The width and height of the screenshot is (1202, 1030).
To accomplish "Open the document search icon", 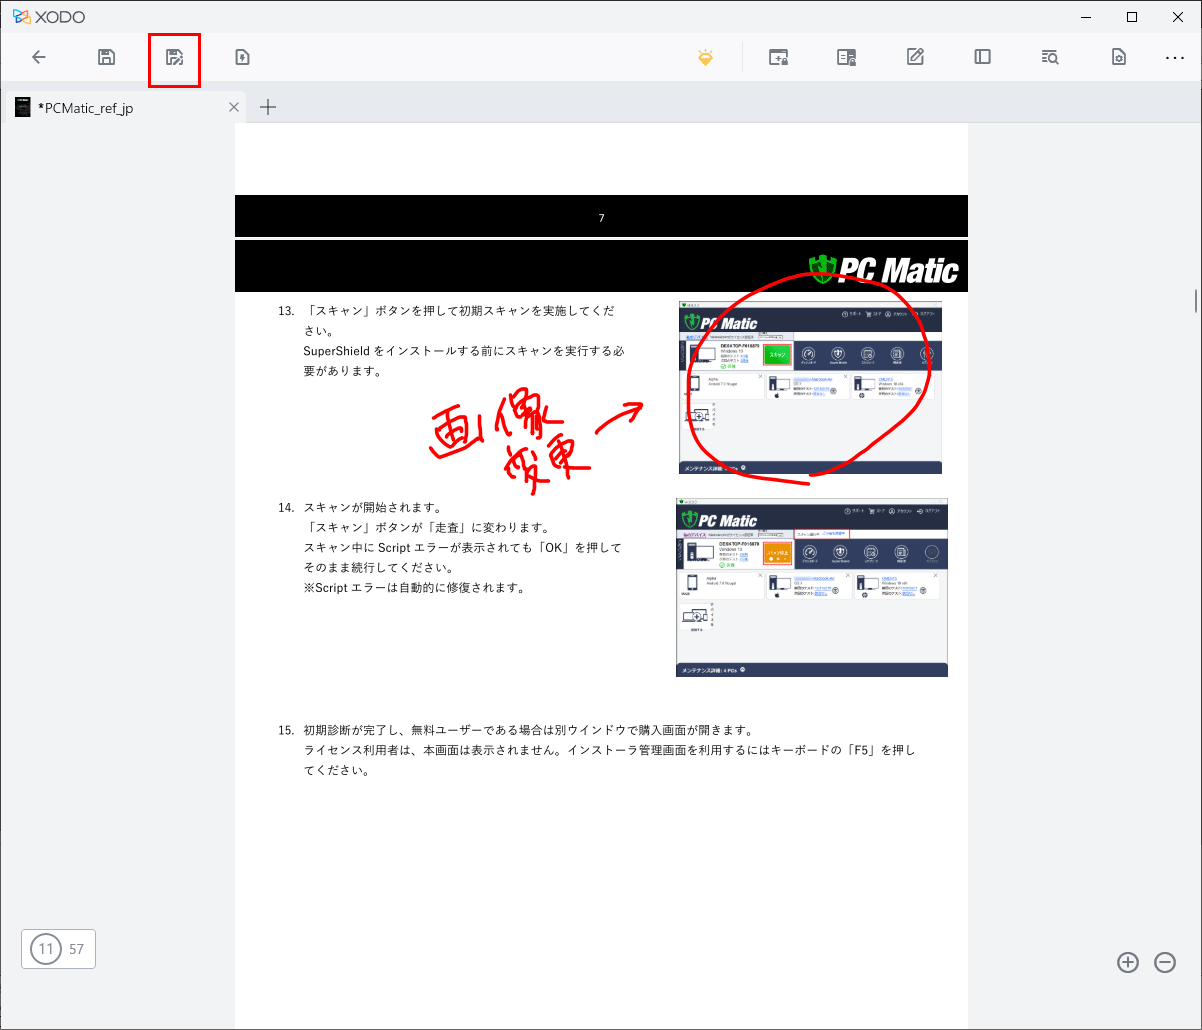I will [x=1050, y=58].
